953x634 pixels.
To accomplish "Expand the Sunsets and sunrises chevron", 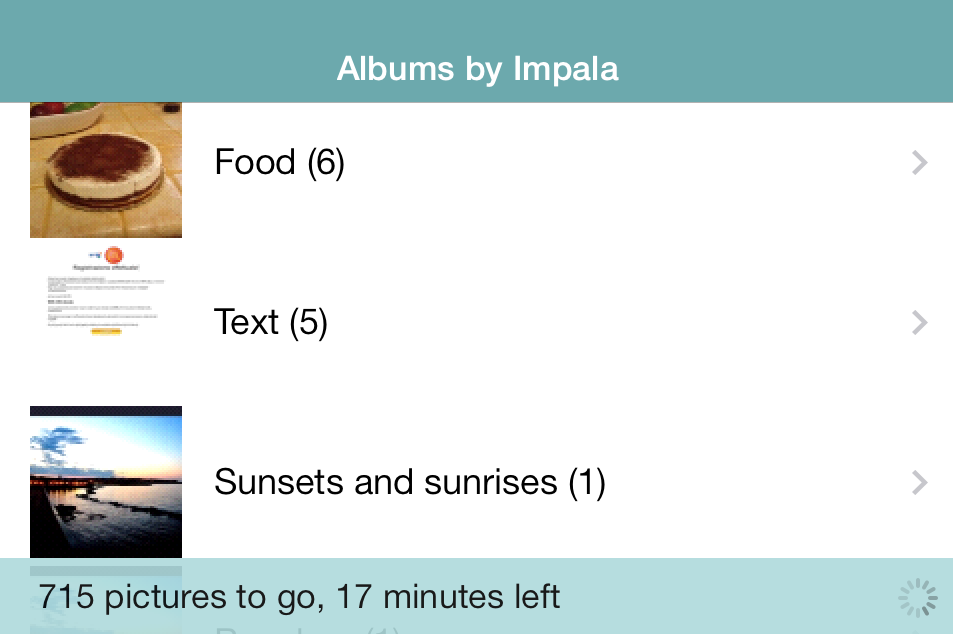I will point(920,483).
